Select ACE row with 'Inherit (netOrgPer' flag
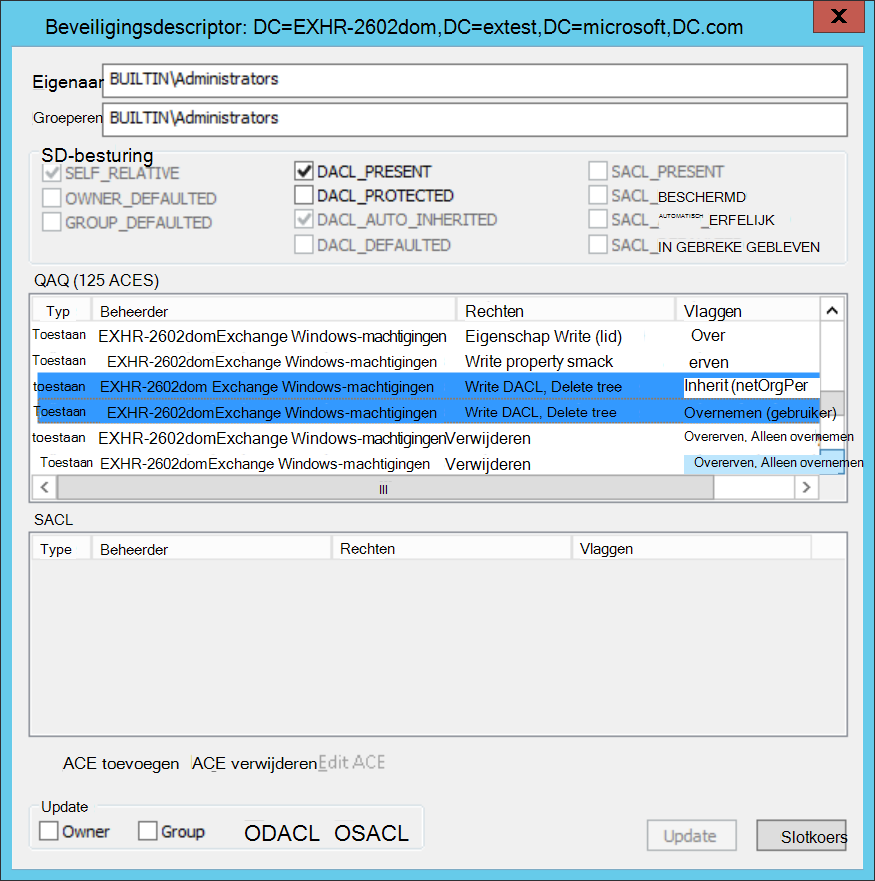875x881 pixels. (x=428, y=386)
